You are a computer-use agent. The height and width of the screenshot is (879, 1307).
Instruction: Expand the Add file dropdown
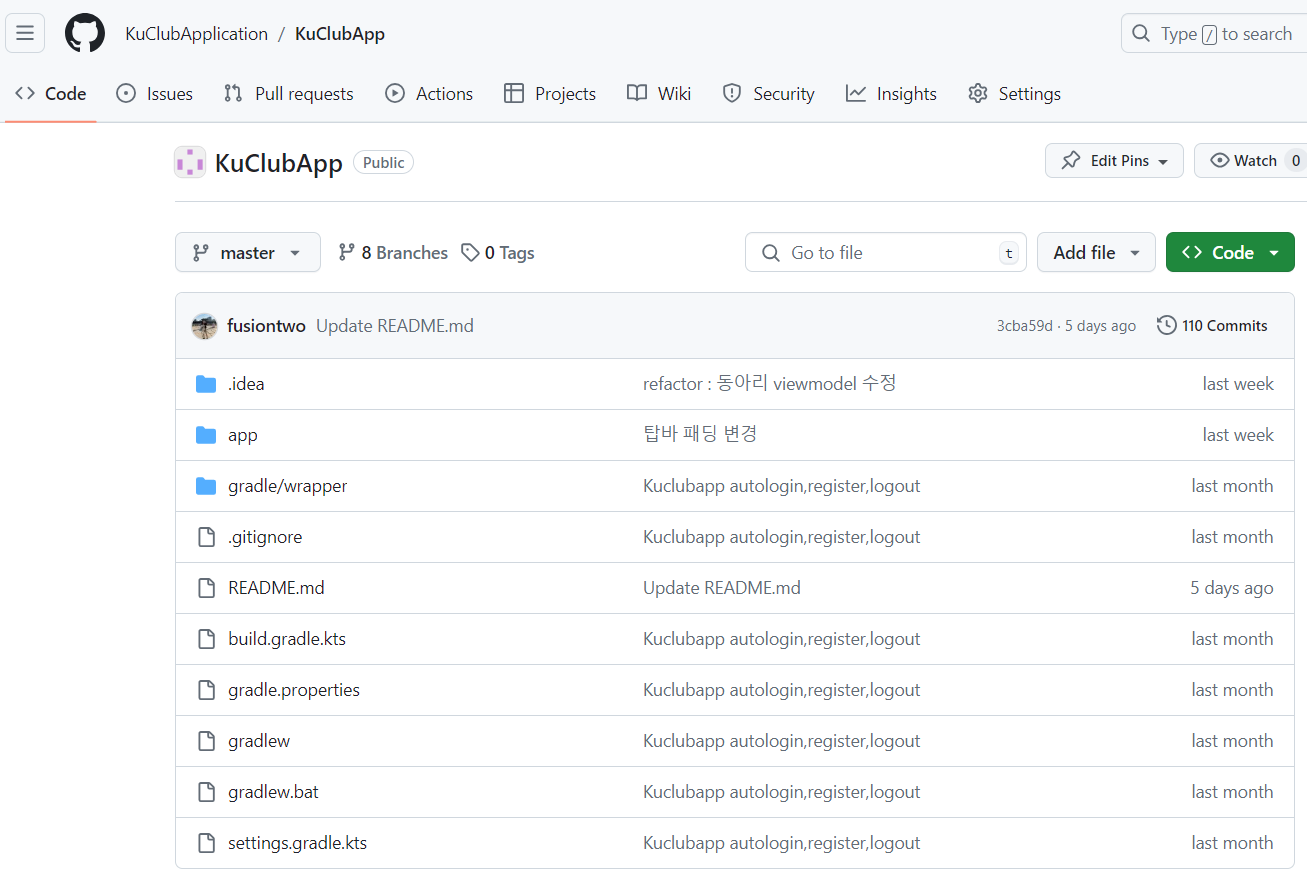tap(1096, 253)
